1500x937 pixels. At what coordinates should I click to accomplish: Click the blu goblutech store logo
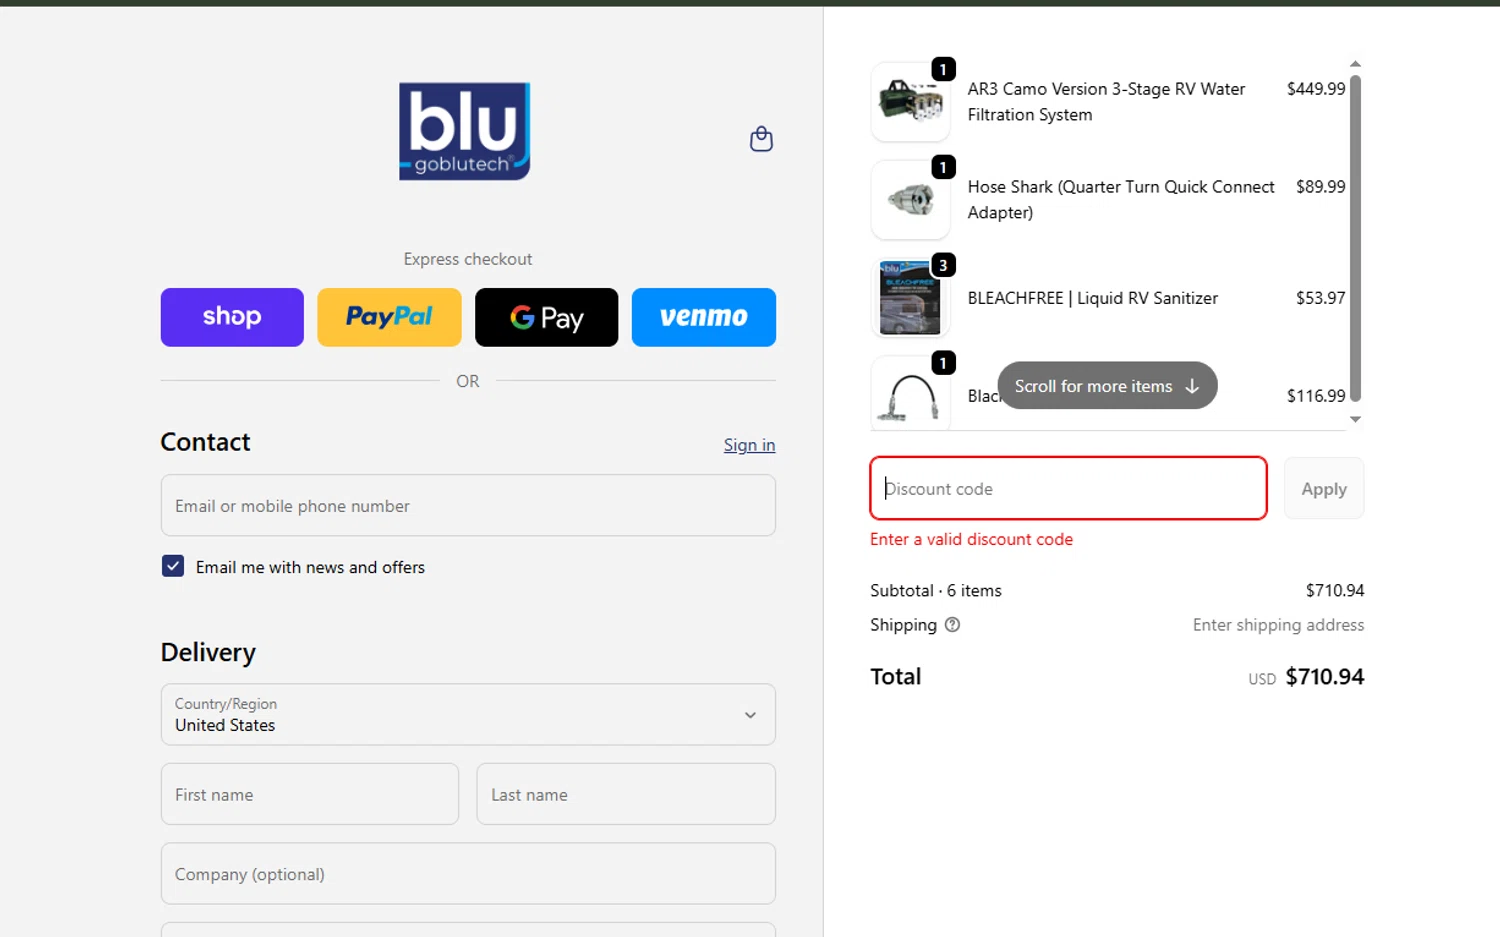point(465,131)
